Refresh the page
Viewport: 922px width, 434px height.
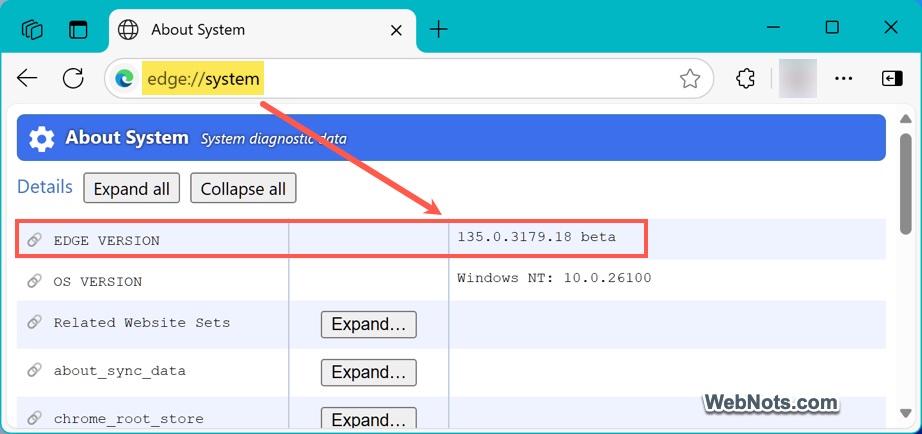point(74,78)
